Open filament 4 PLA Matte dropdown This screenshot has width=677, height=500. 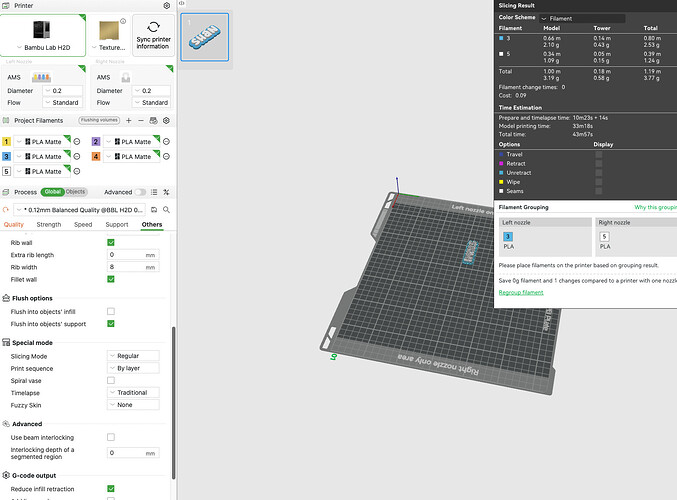click(x=132, y=156)
